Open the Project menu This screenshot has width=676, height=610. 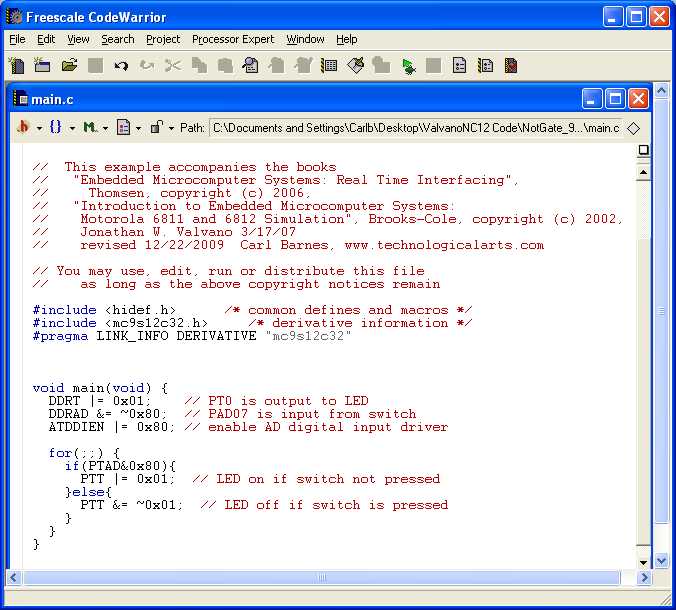163,39
